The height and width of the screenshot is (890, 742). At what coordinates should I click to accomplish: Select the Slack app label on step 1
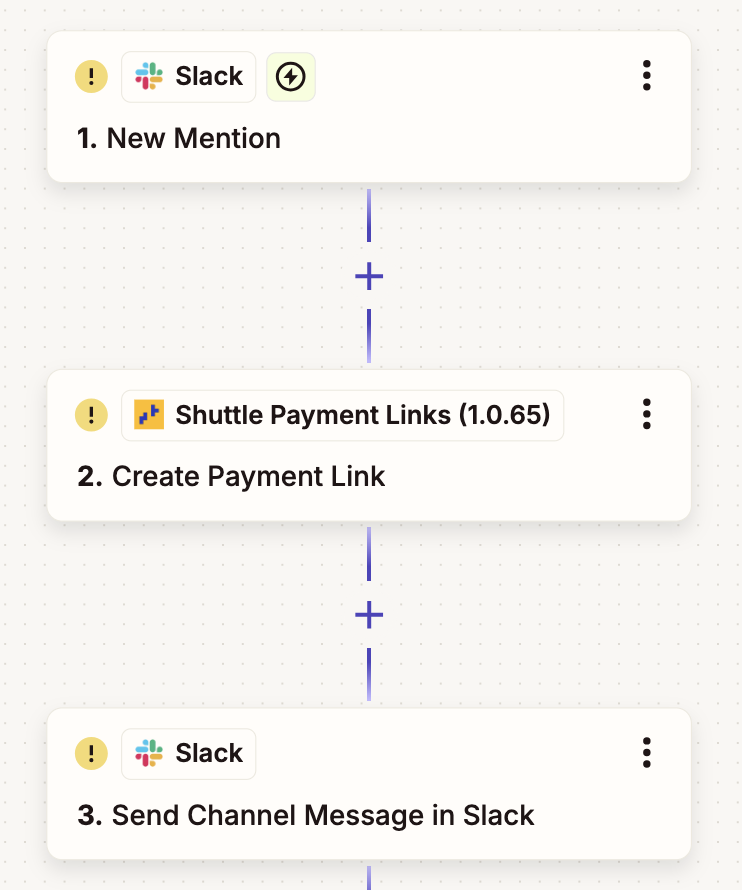[210, 76]
